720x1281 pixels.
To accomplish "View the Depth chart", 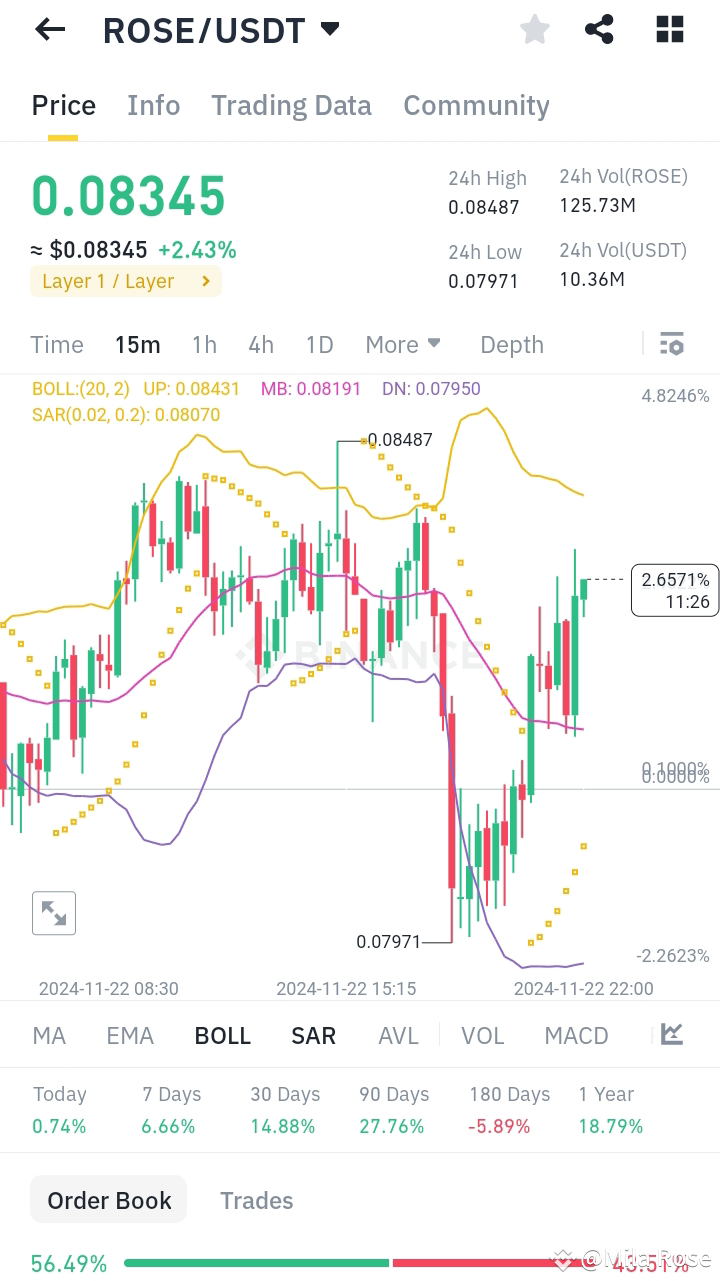I will (x=511, y=344).
